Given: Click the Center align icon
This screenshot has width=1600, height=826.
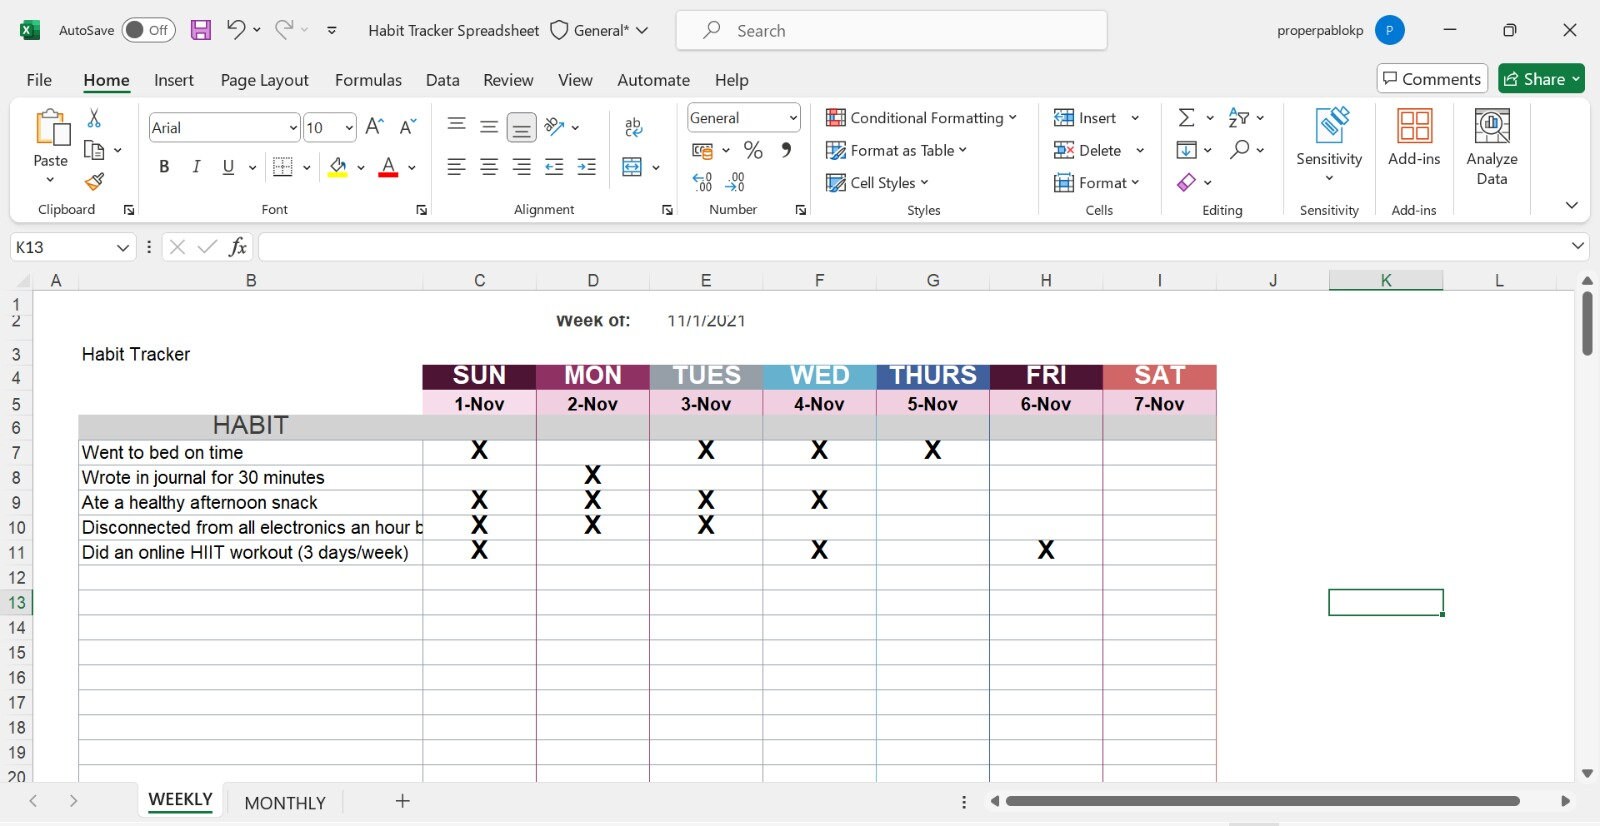Looking at the screenshot, I should [x=489, y=167].
